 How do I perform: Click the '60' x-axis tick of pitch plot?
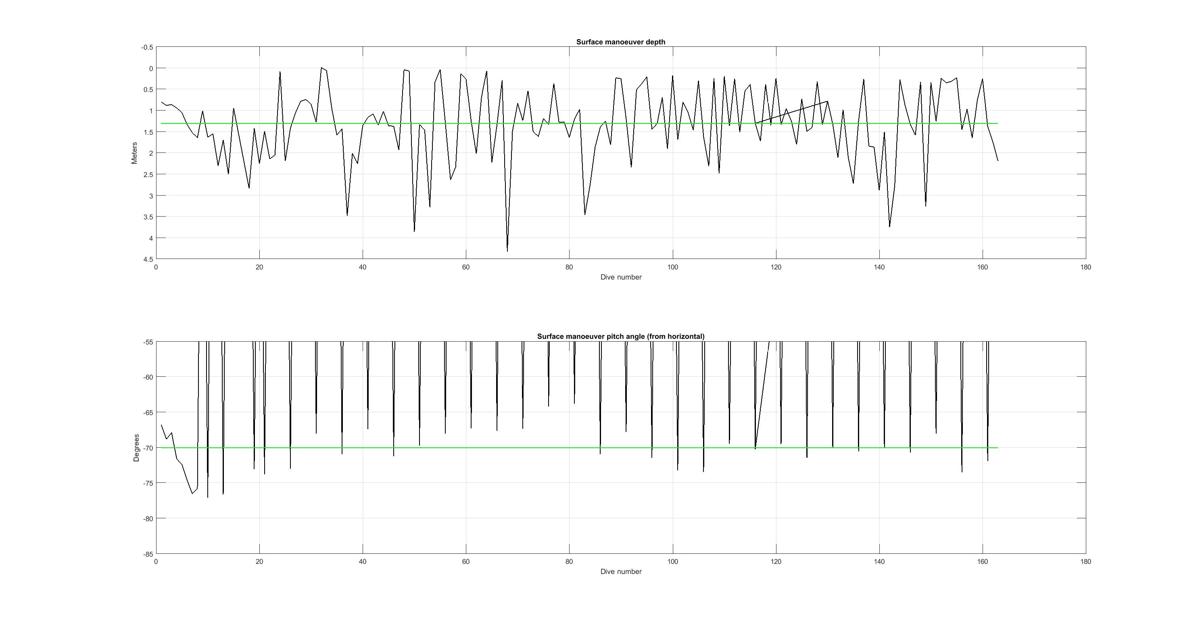pyautogui.click(x=466, y=562)
